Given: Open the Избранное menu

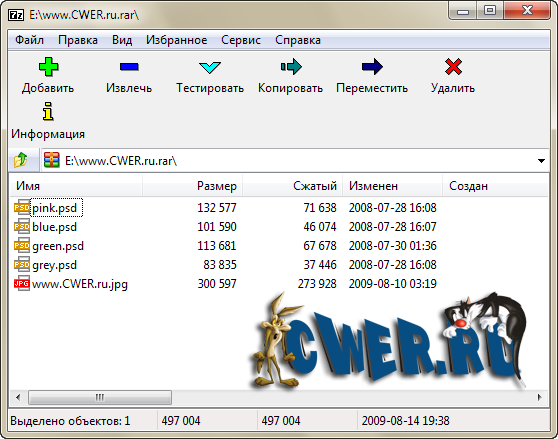Looking at the screenshot, I should click(177, 40).
